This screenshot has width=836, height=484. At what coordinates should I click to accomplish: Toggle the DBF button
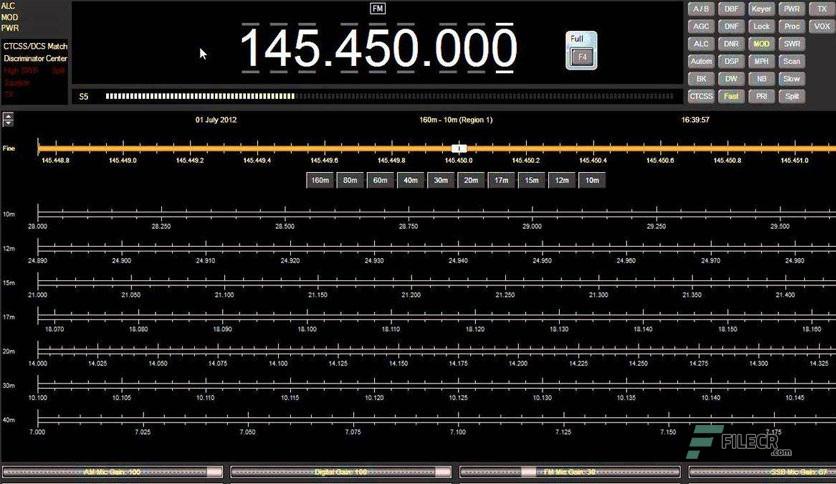point(731,9)
